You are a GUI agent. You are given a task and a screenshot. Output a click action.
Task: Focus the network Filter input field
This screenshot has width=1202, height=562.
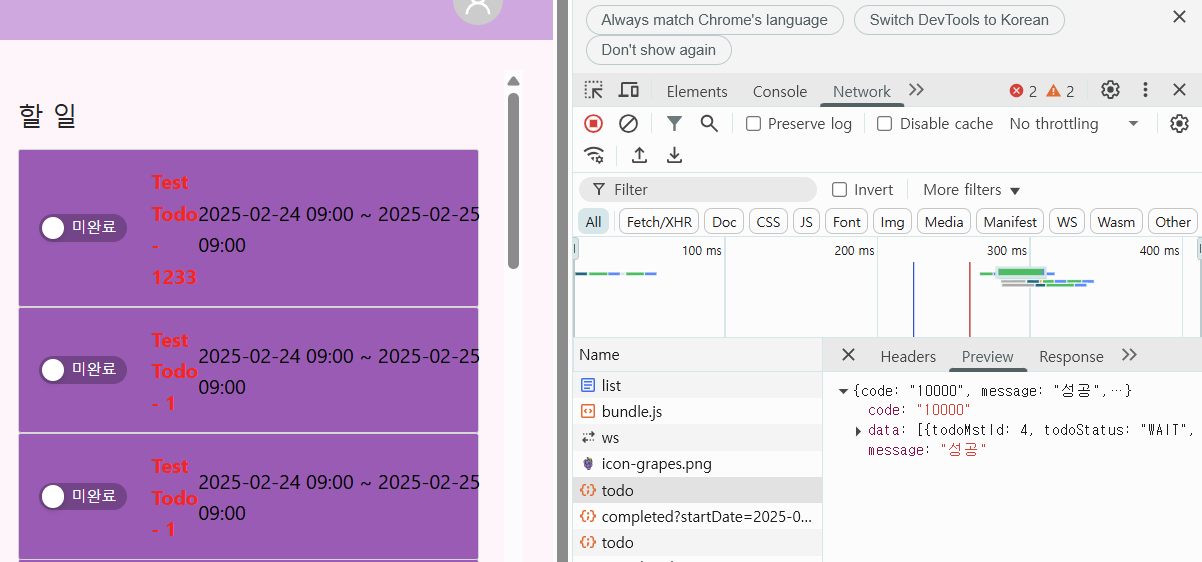coord(698,189)
